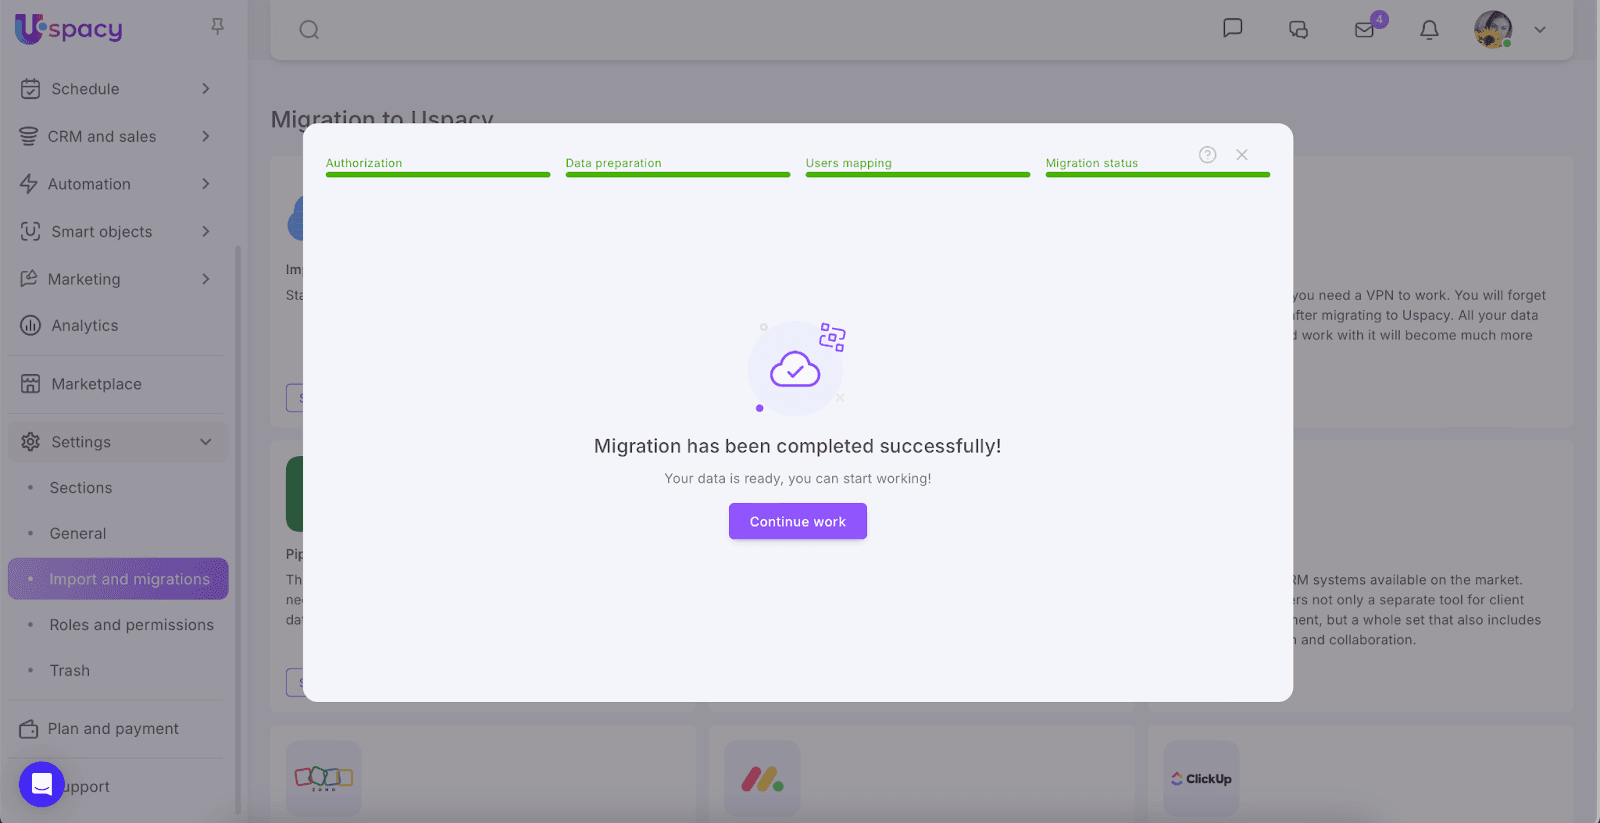Open the support chat widget button
The width and height of the screenshot is (1600, 823).
click(42, 785)
